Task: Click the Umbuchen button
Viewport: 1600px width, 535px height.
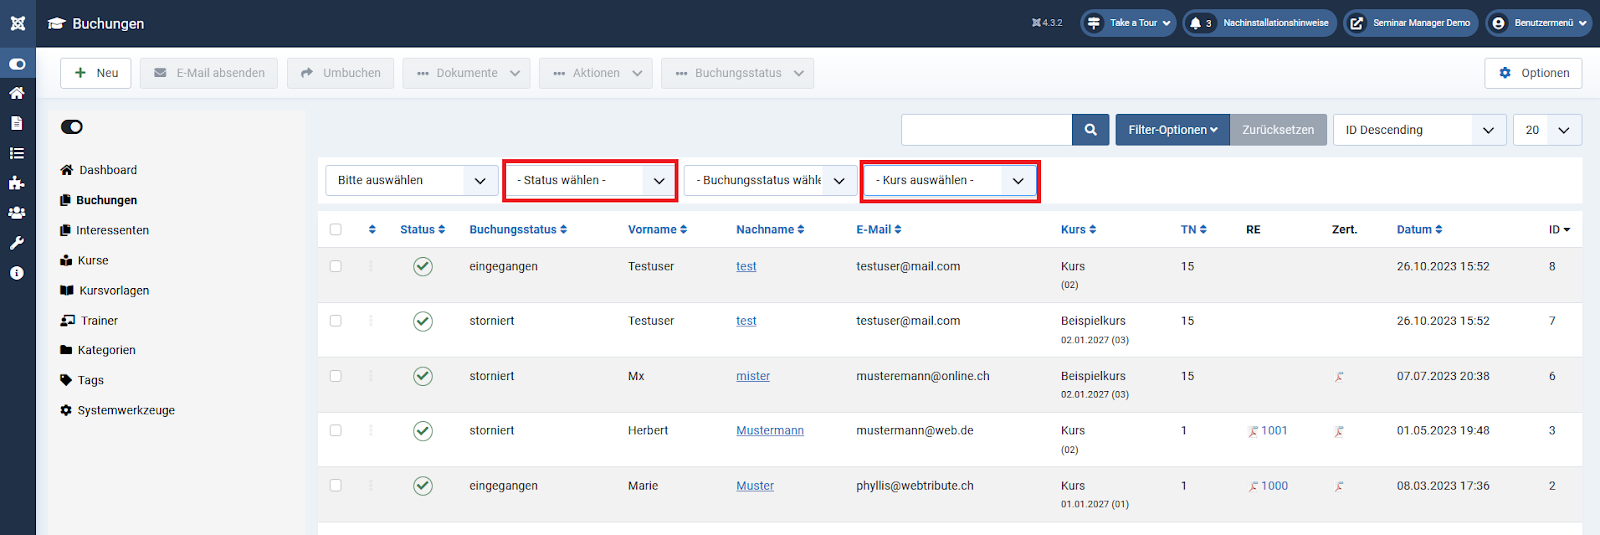Action: coord(341,73)
